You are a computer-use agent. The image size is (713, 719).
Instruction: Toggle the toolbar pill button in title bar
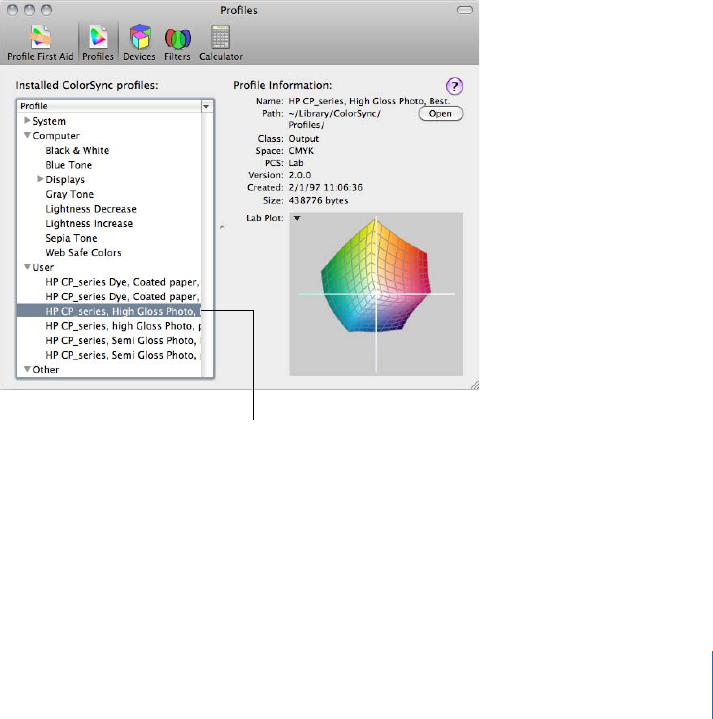click(464, 10)
